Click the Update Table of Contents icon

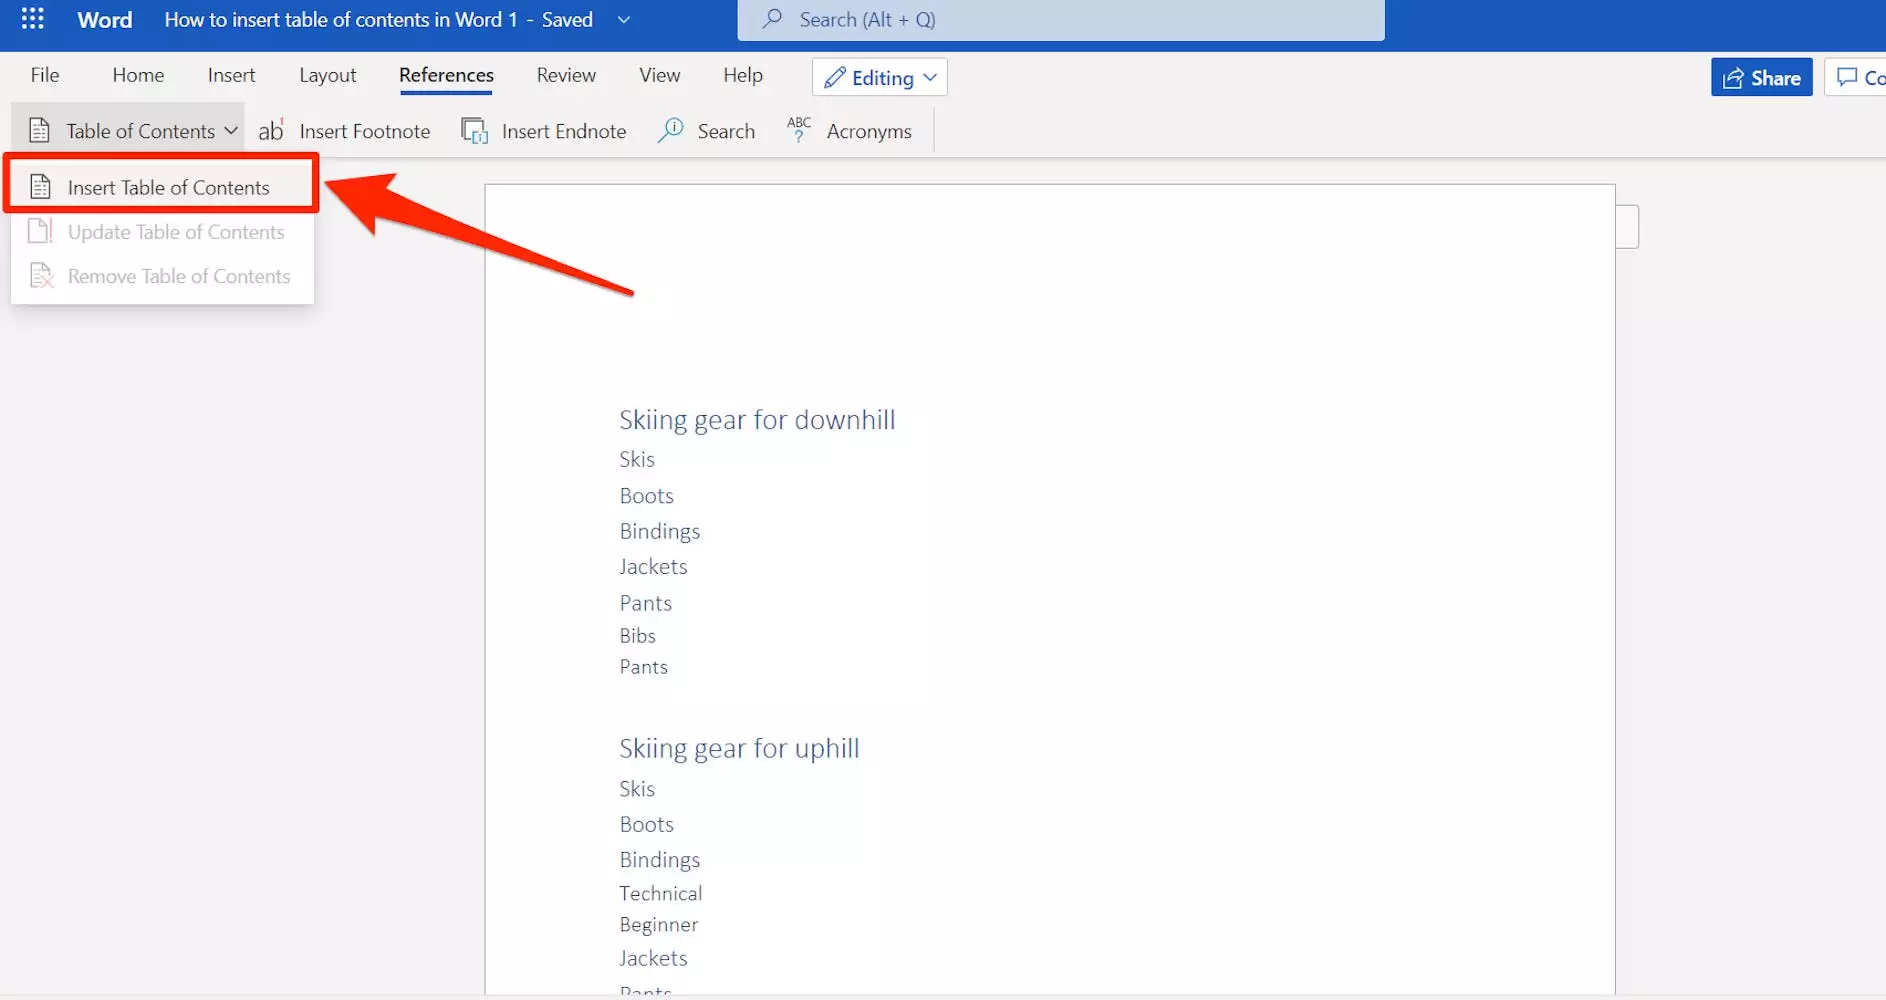(40, 231)
